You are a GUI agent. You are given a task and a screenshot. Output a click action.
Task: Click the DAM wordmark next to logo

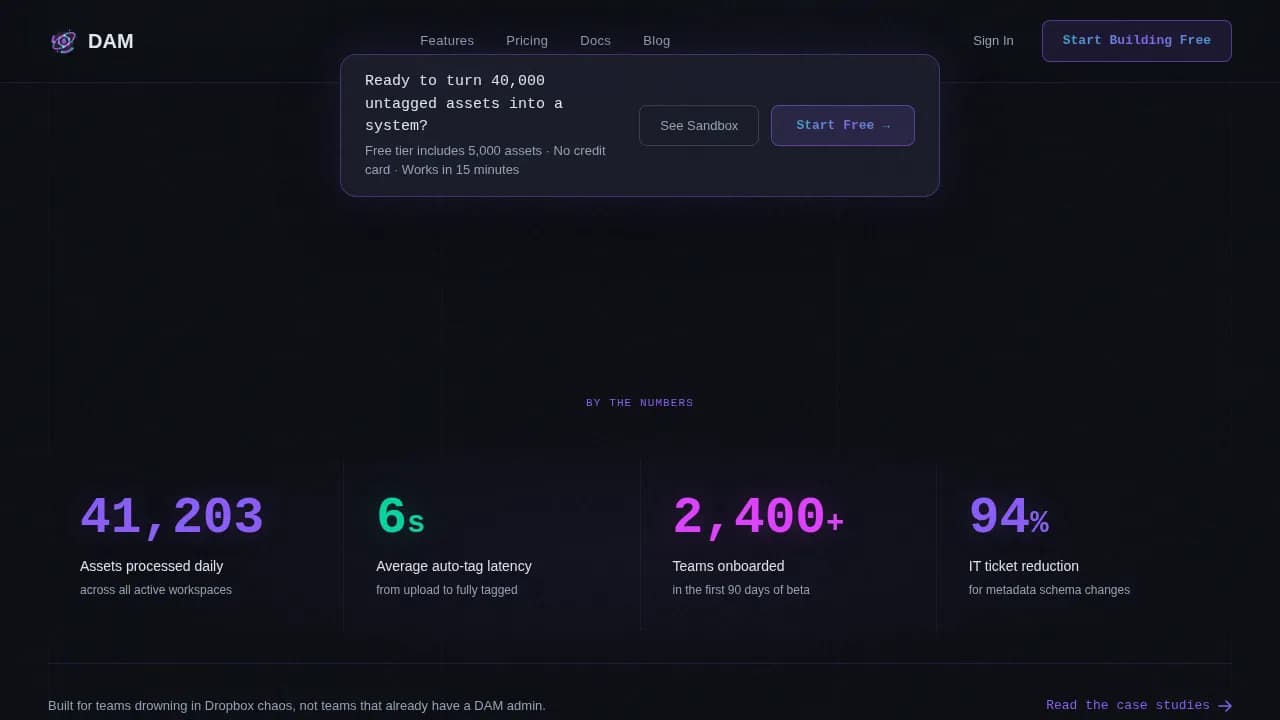click(111, 41)
